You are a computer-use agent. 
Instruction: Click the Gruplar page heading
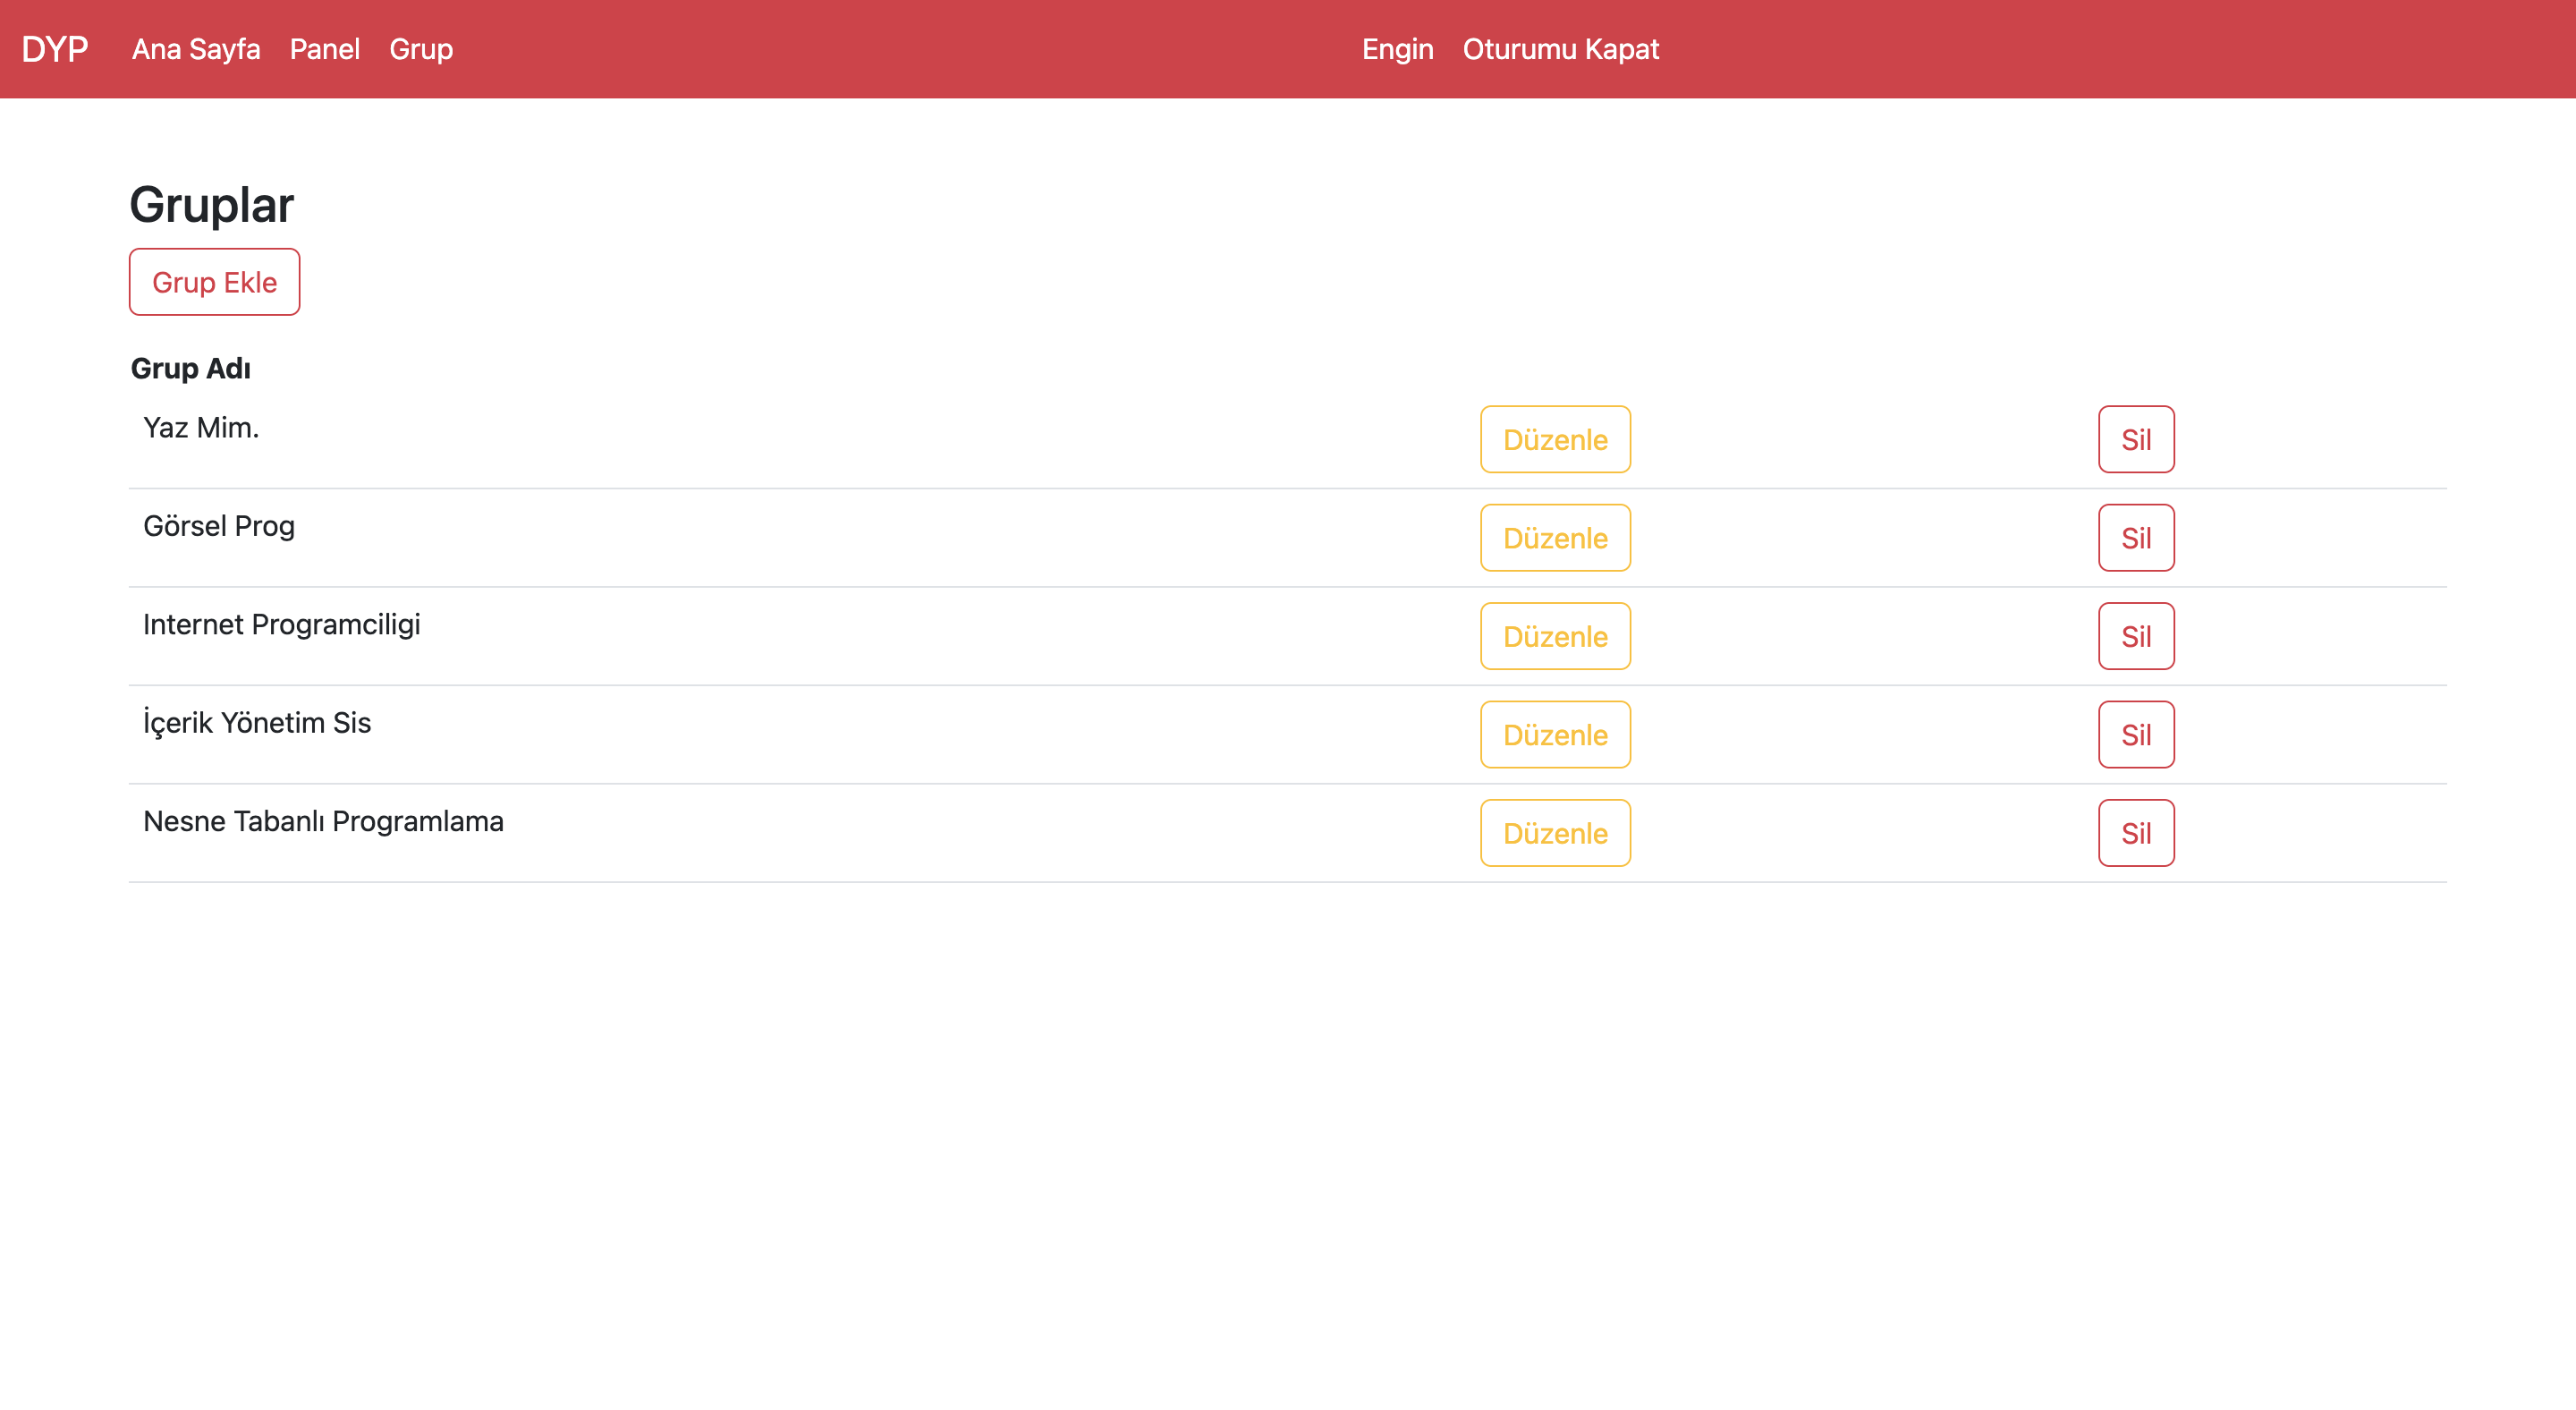[211, 205]
